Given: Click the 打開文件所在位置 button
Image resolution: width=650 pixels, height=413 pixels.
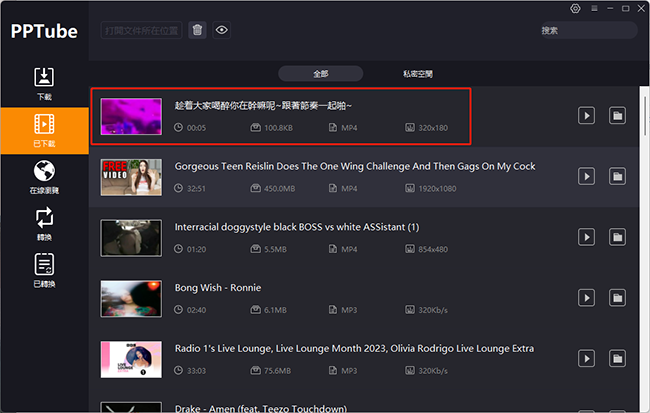Looking at the screenshot, I should (141, 30).
